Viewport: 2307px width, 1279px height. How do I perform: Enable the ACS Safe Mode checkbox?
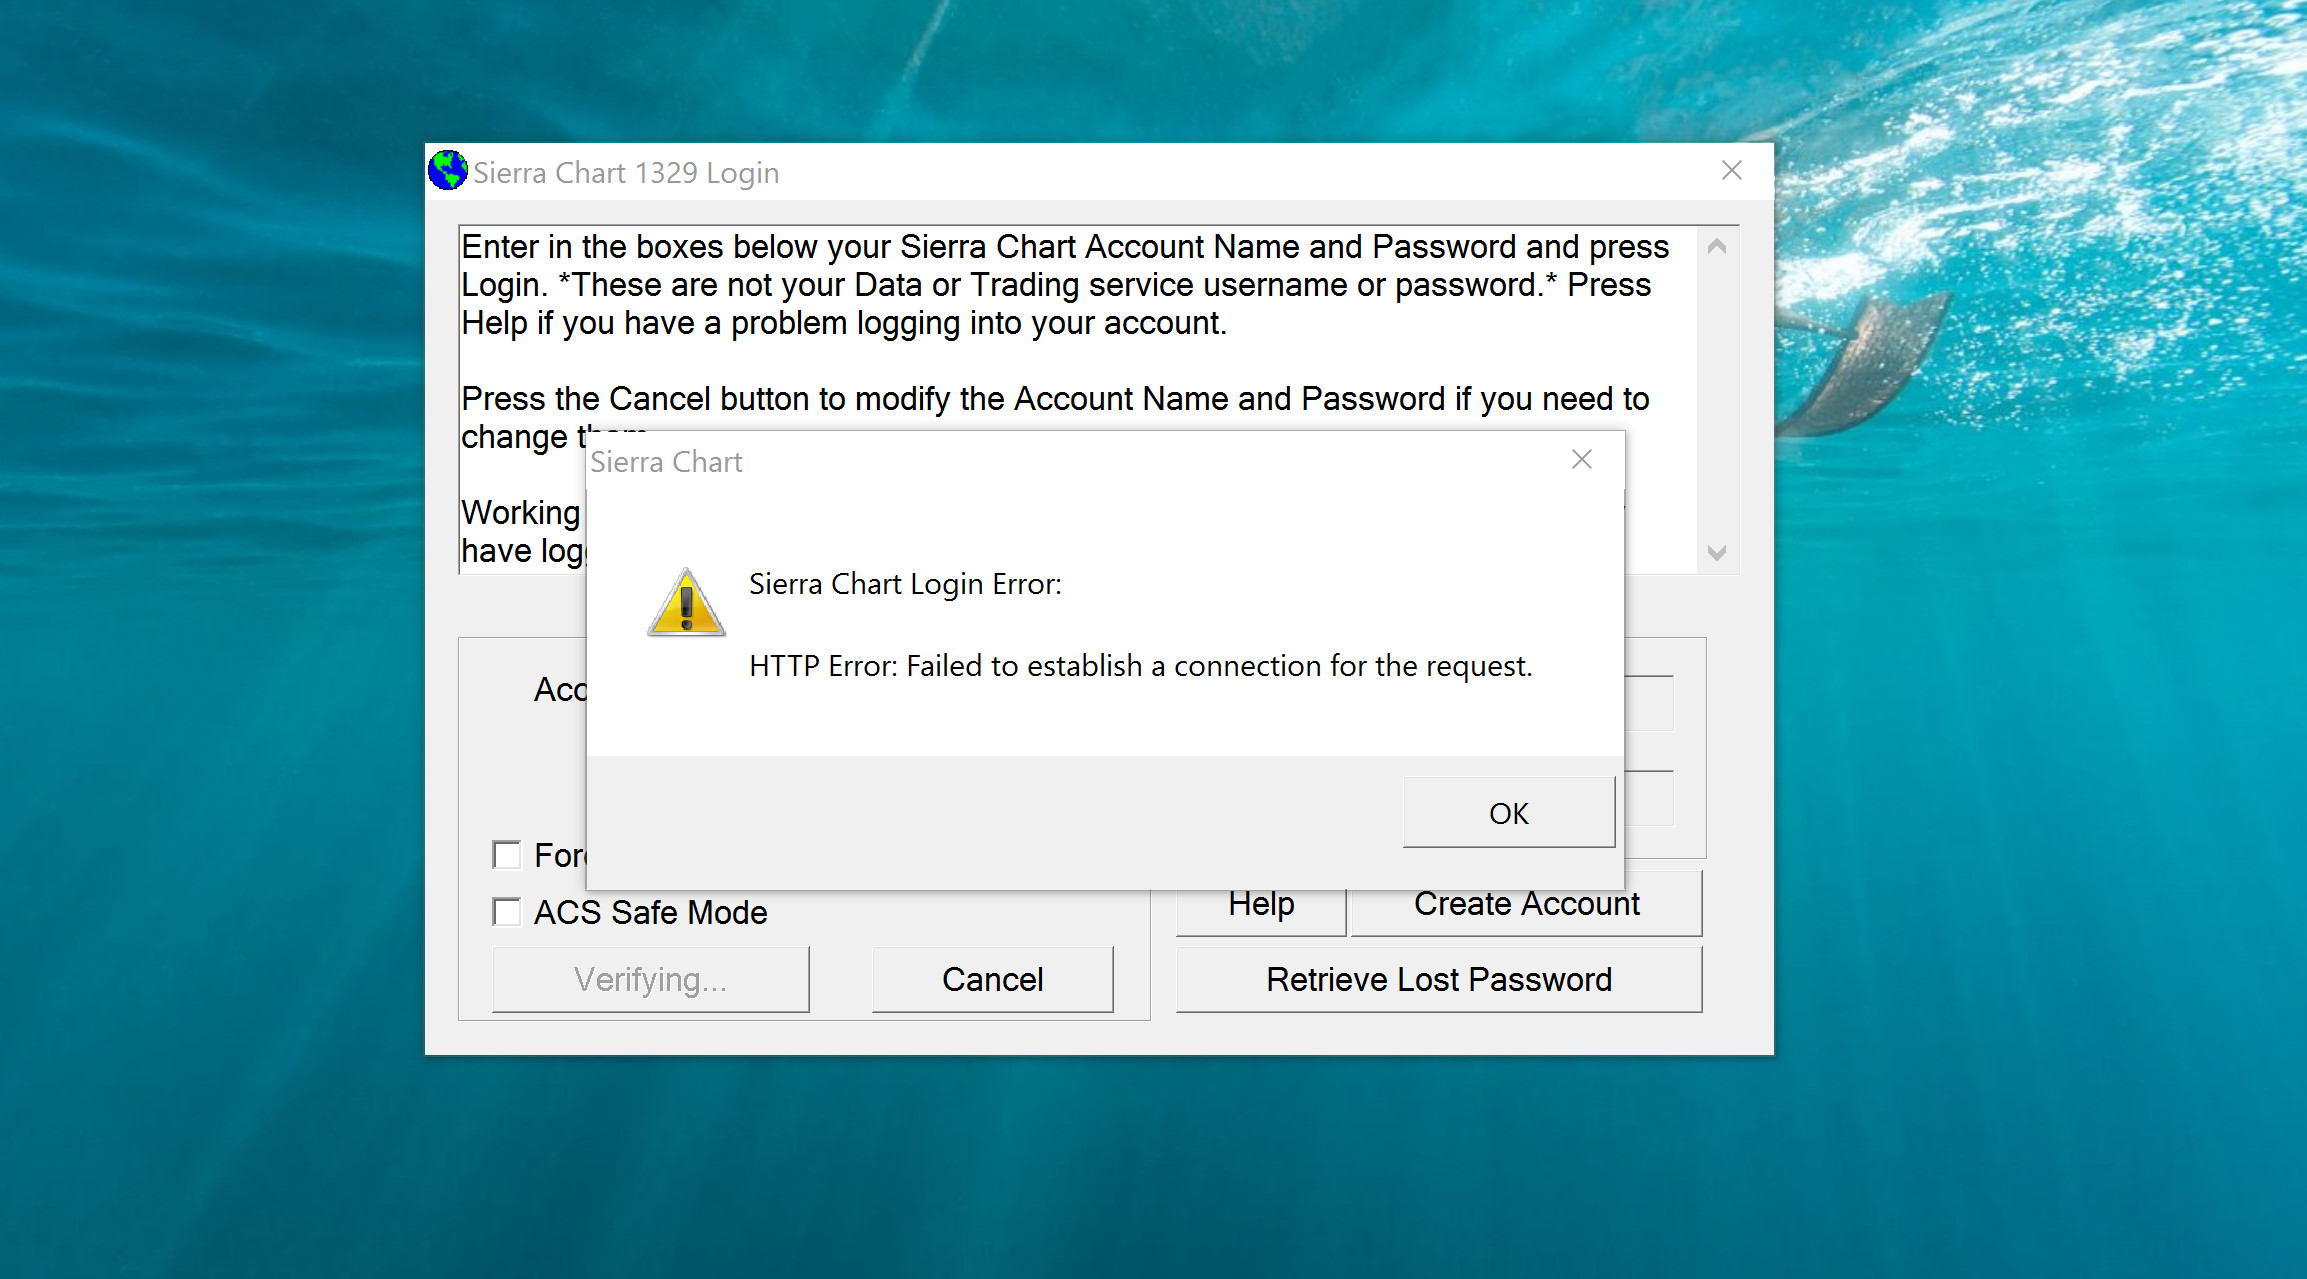[507, 912]
